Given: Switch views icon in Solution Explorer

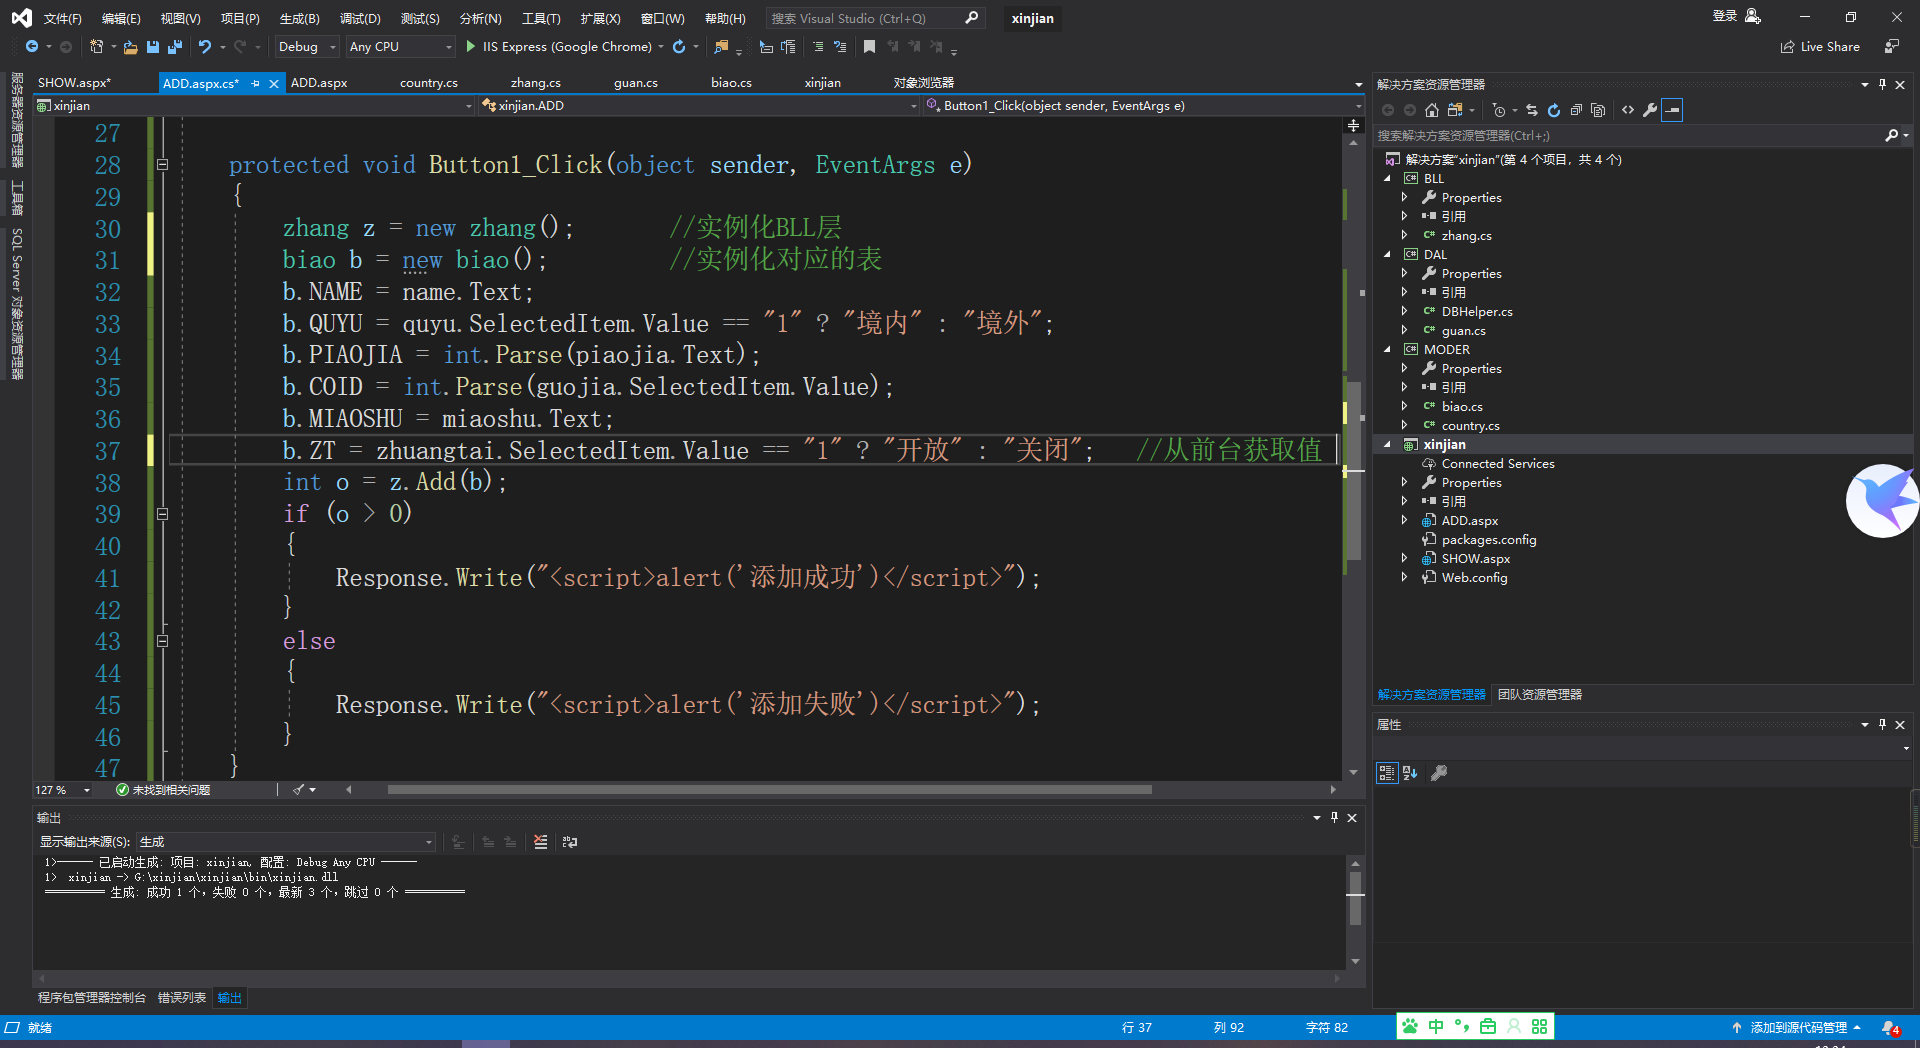Looking at the screenshot, I should tap(1455, 110).
